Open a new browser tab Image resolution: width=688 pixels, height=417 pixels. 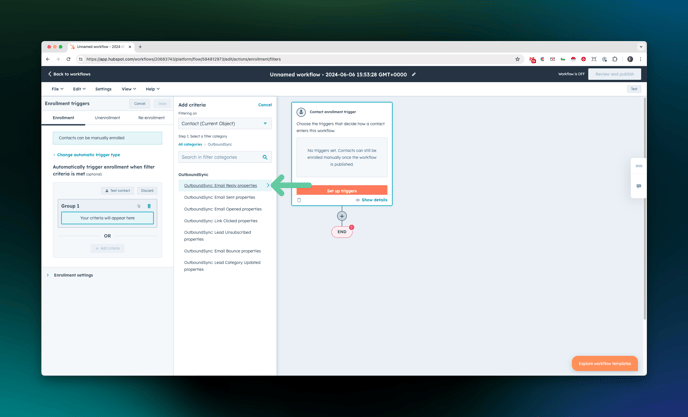[140, 47]
